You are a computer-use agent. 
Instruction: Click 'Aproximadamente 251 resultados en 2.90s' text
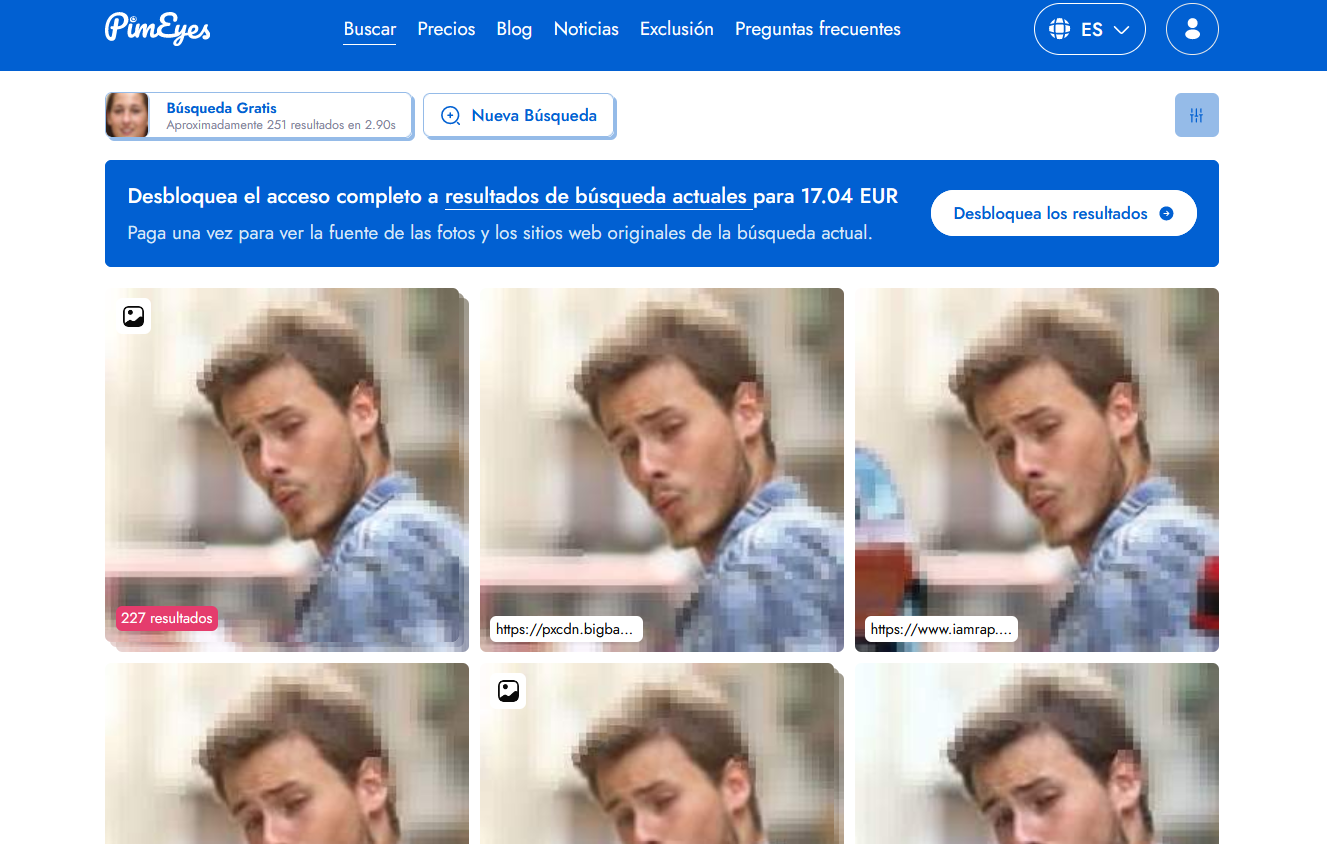pos(281,125)
